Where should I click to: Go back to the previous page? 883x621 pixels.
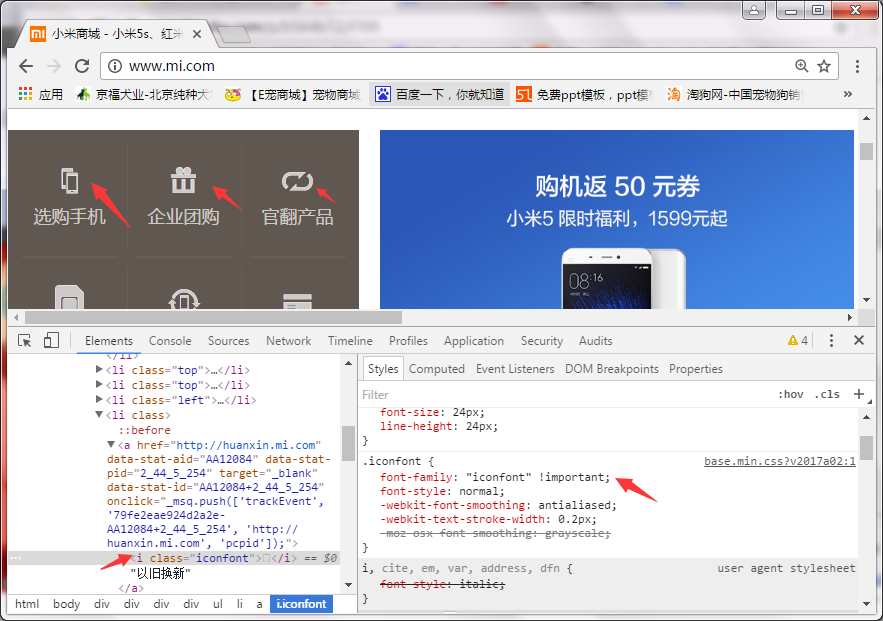26,66
